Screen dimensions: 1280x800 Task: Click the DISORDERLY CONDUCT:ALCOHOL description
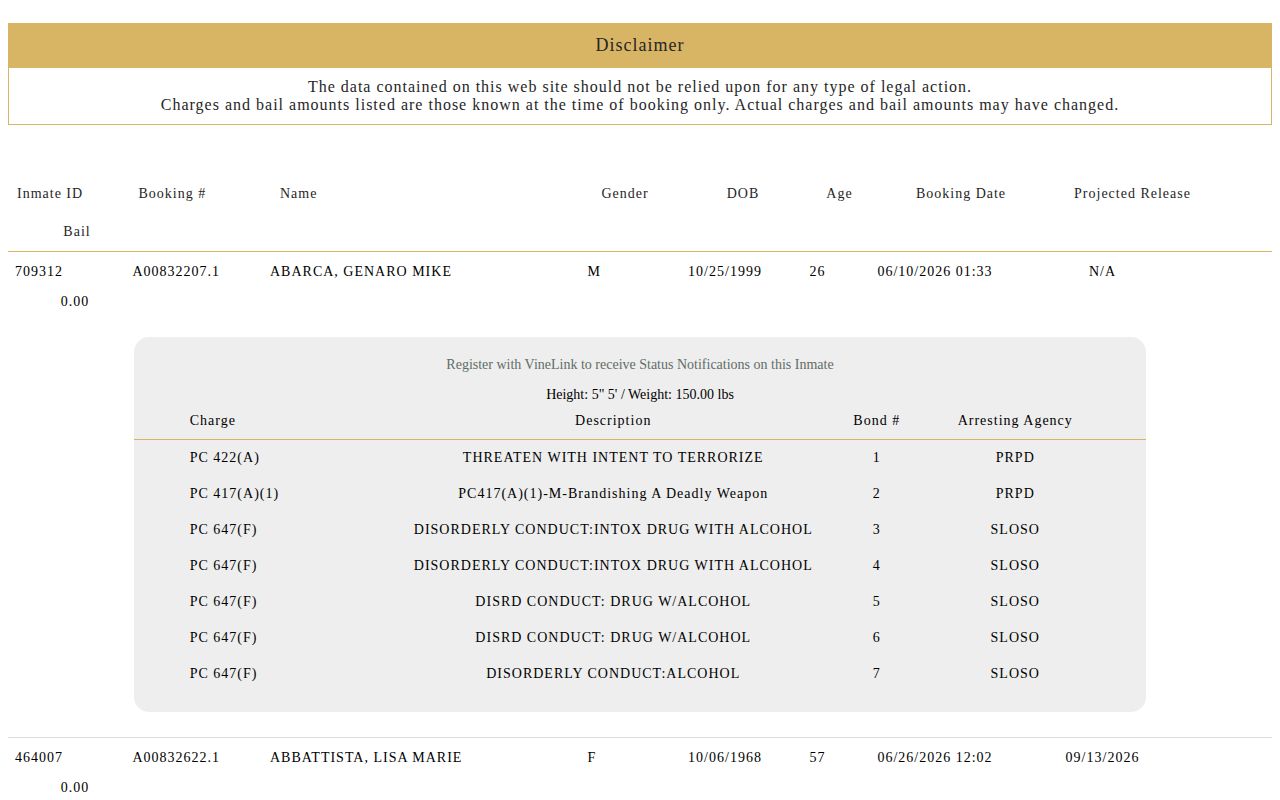(x=613, y=673)
